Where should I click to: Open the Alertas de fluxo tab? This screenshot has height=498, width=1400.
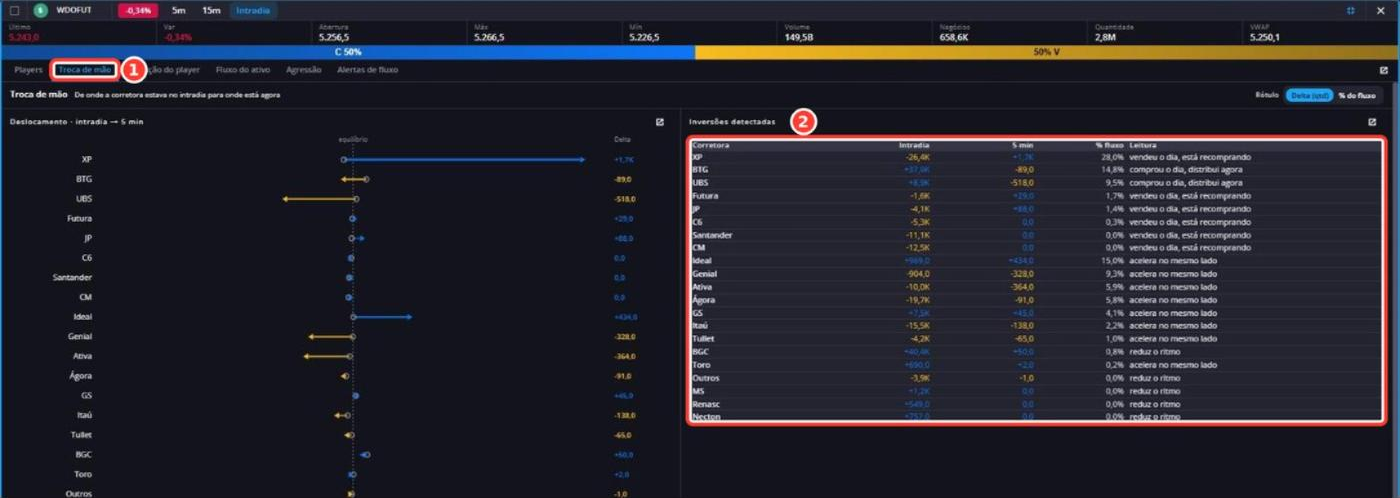[368, 70]
